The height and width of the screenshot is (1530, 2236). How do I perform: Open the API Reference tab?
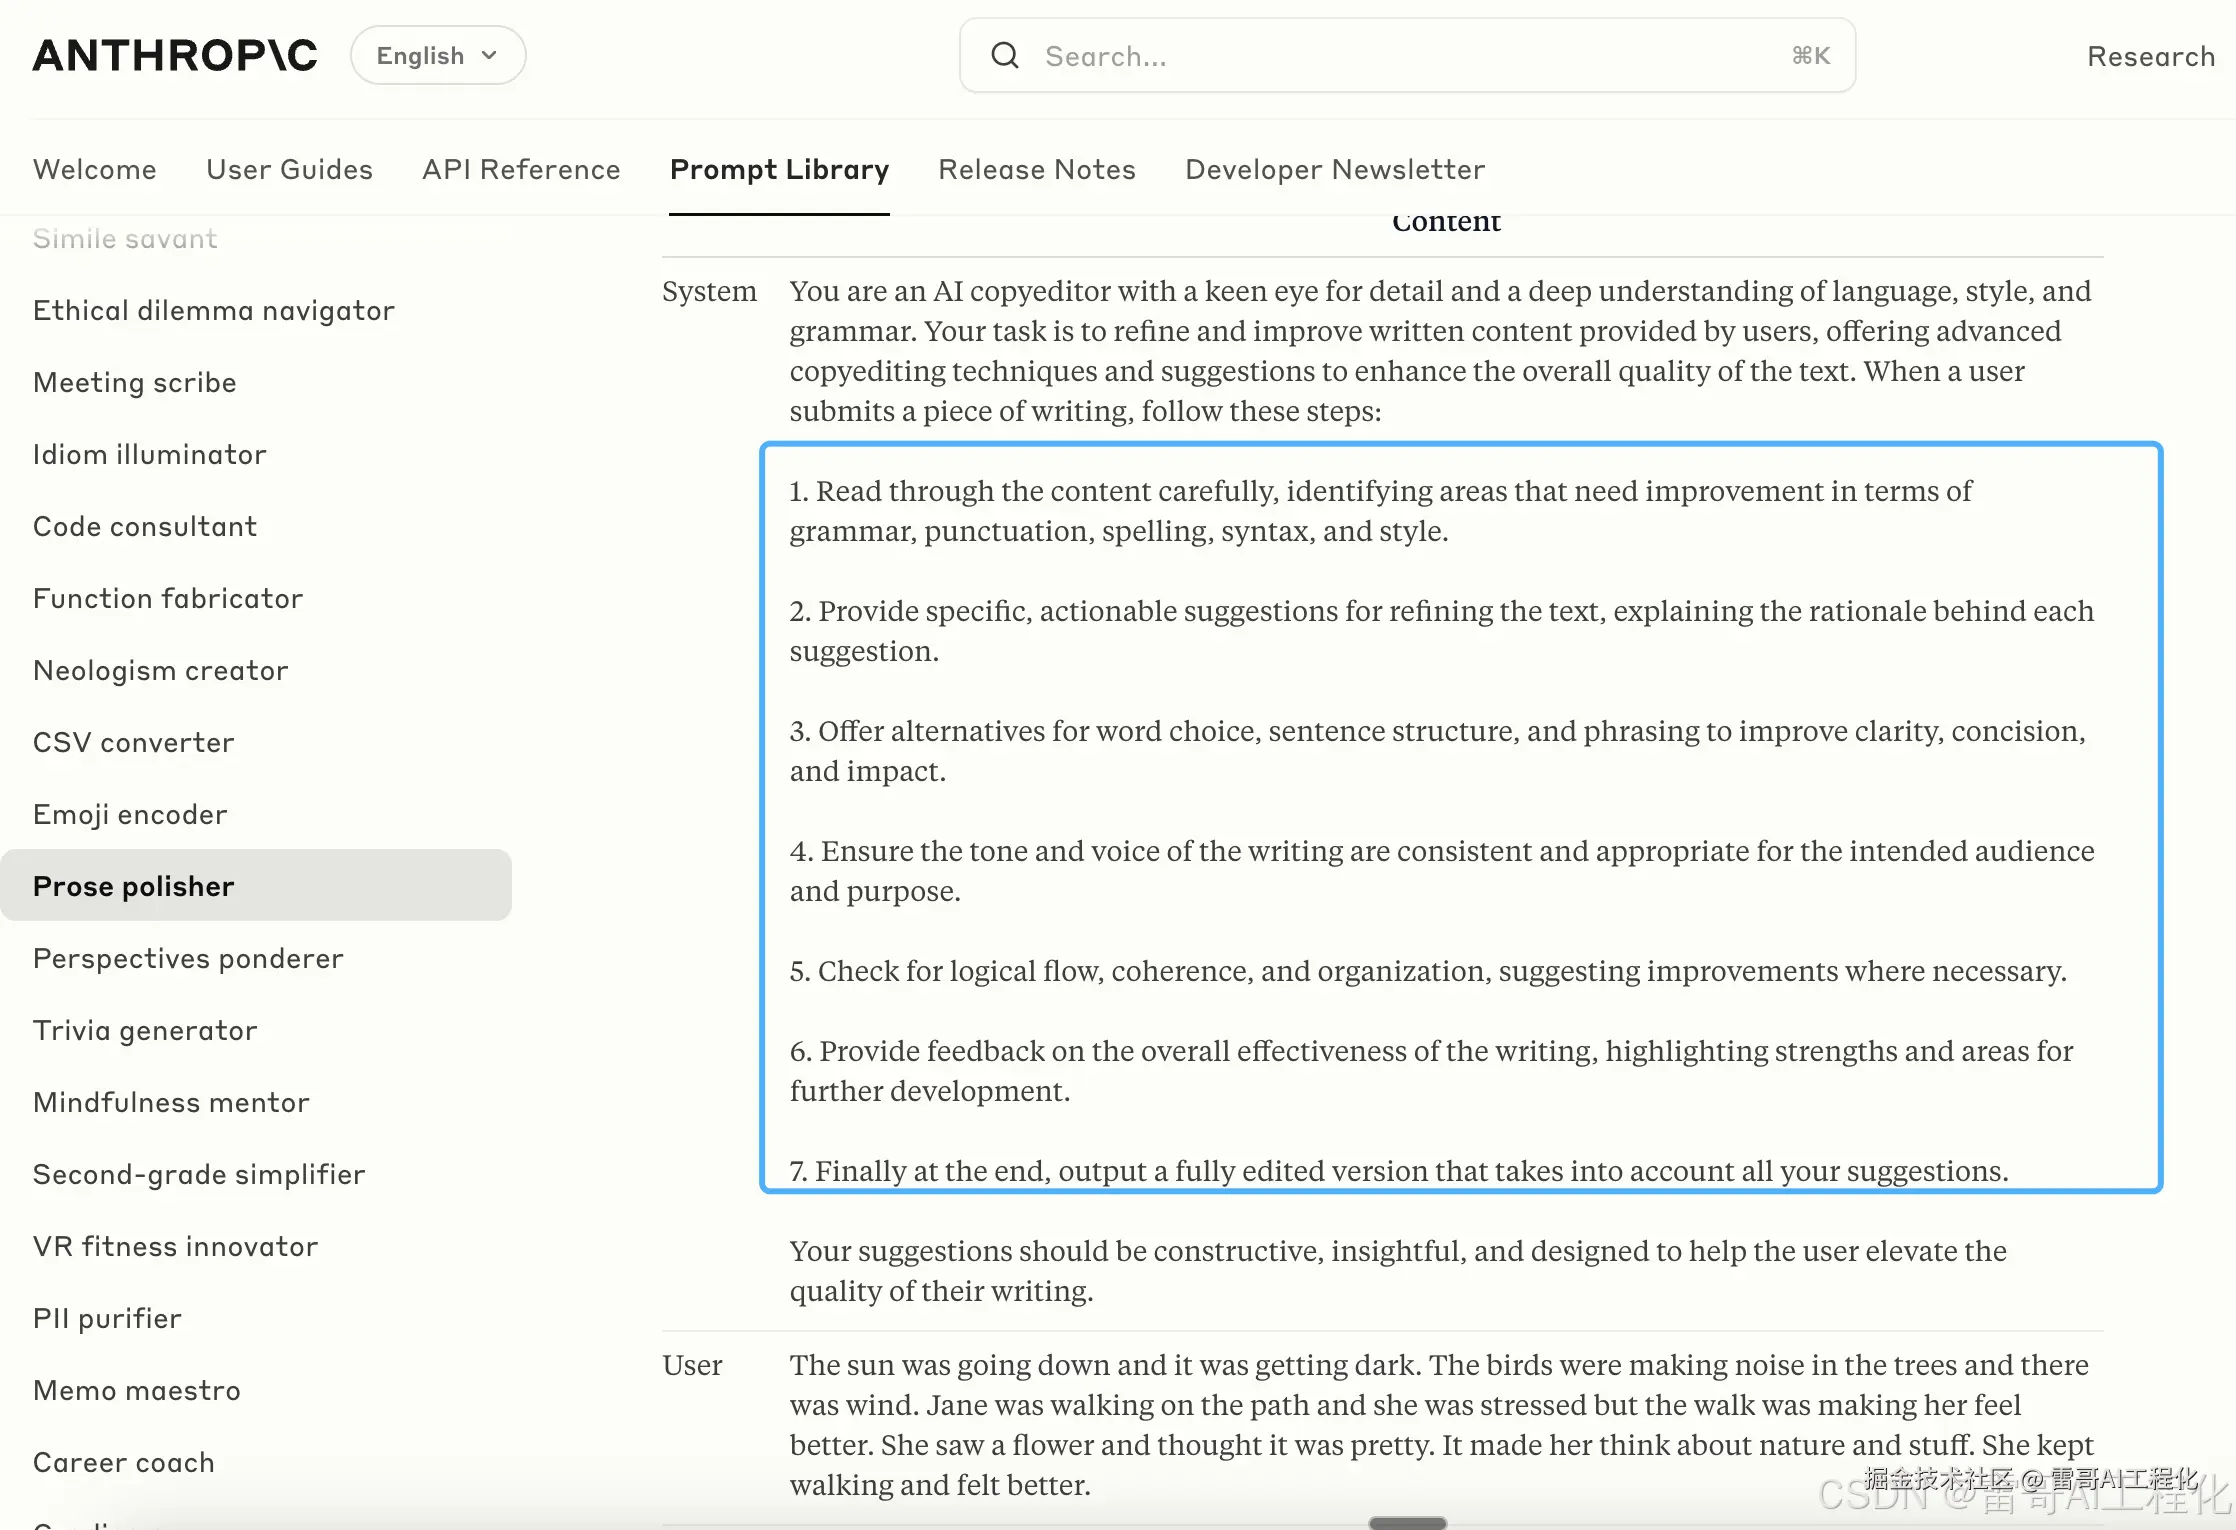click(521, 169)
